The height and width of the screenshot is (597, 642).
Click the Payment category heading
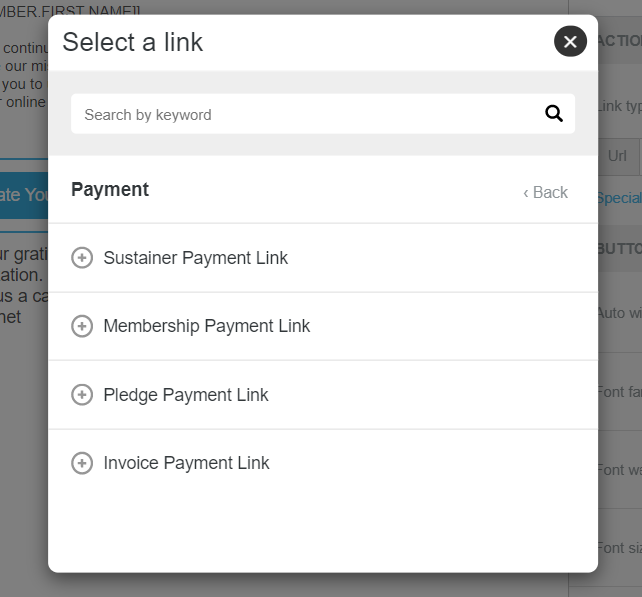pos(110,190)
